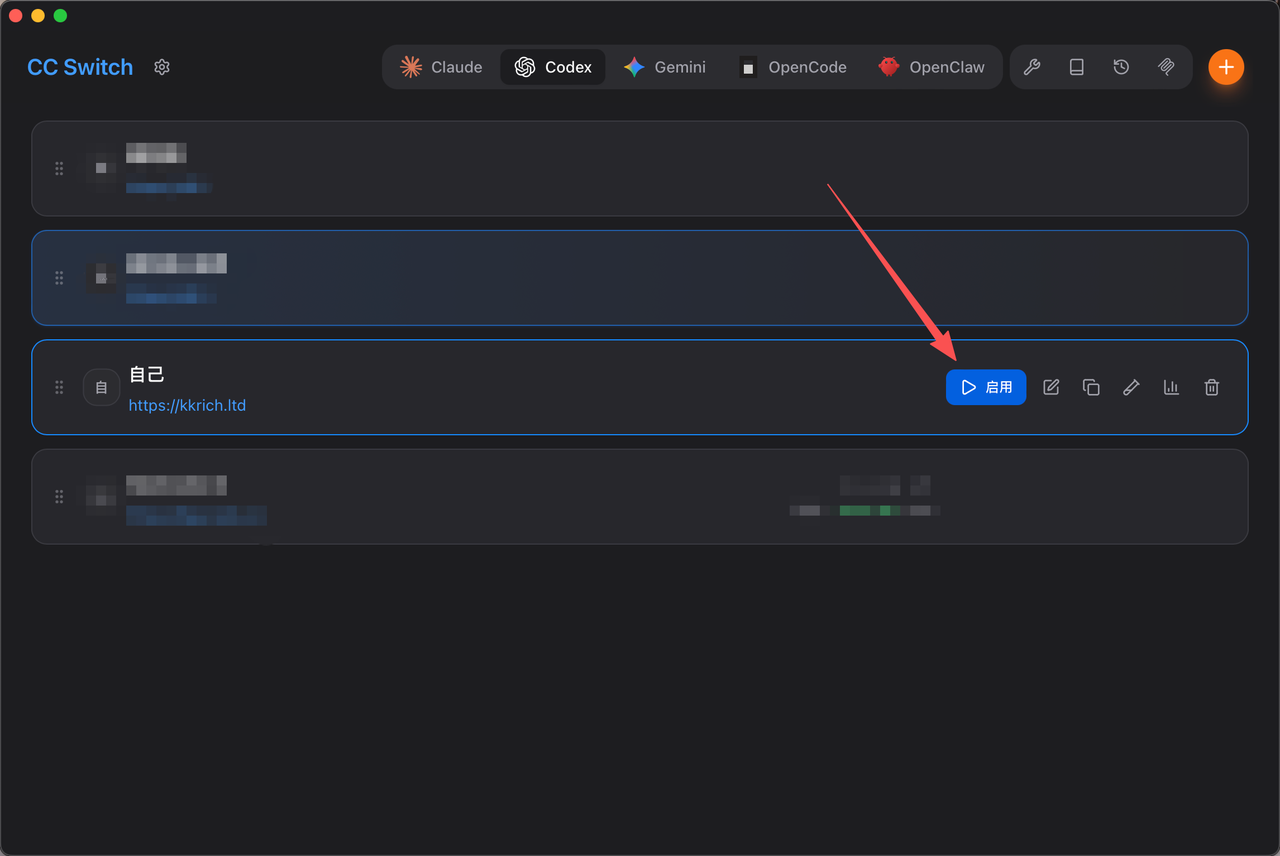Open the settings gear next to CC Switch

point(162,67)
